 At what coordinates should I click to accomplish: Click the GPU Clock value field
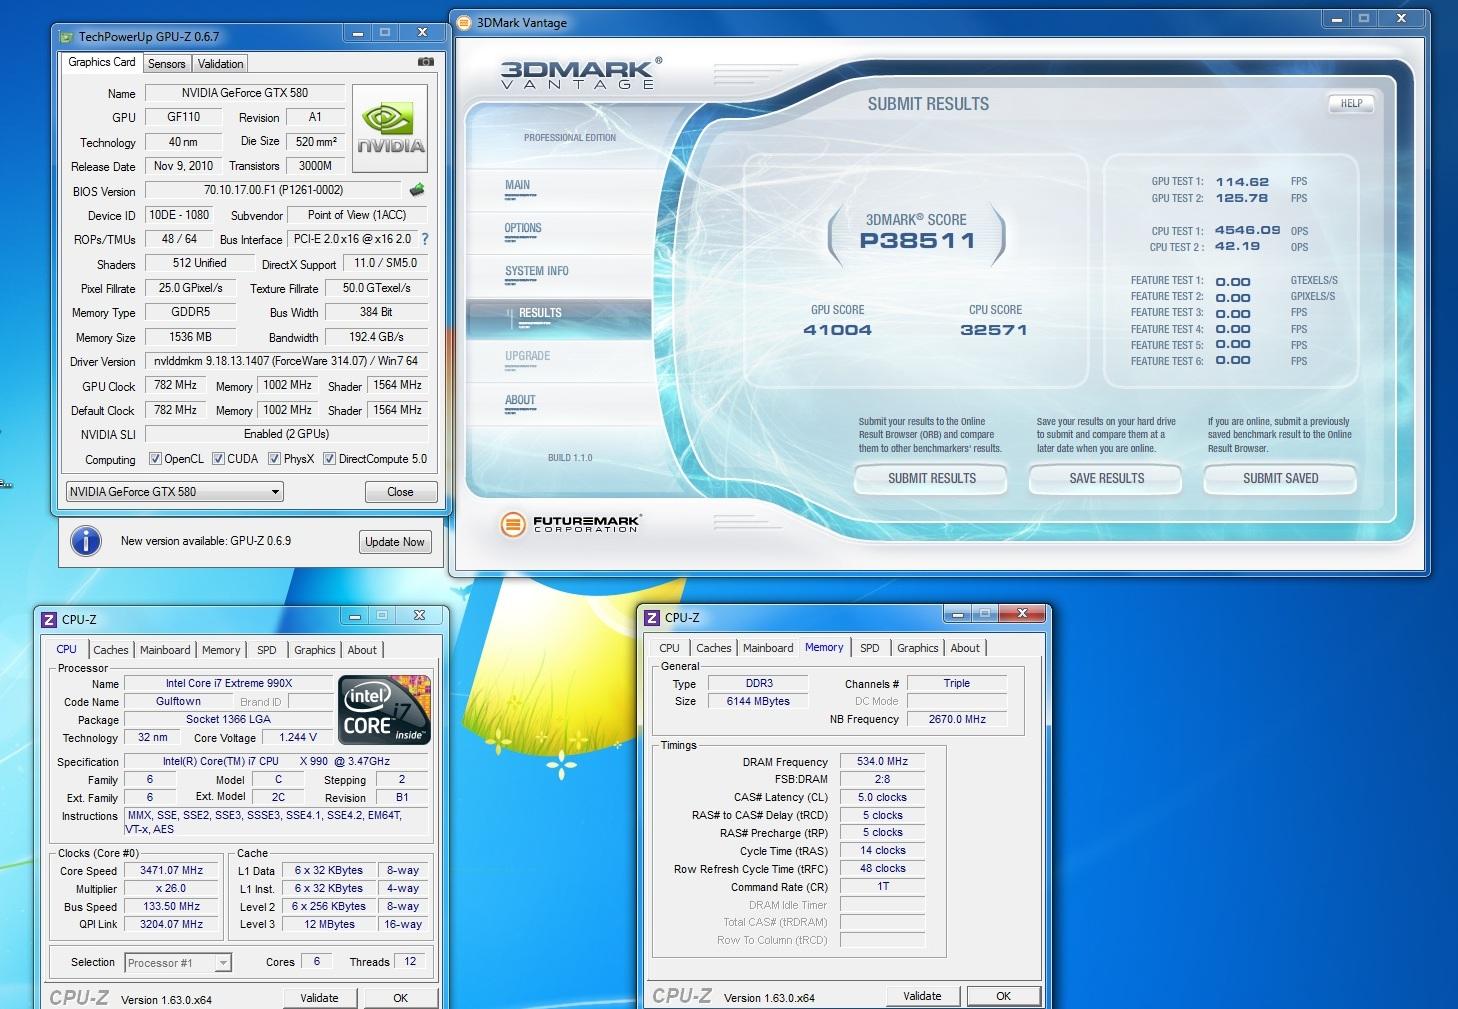click(176, 385)
